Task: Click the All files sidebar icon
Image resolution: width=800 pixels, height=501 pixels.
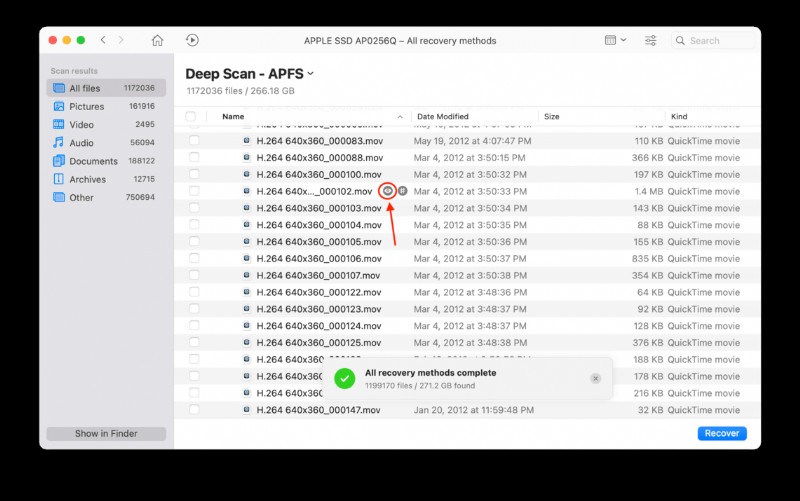Action: click(x=59, y=88)
